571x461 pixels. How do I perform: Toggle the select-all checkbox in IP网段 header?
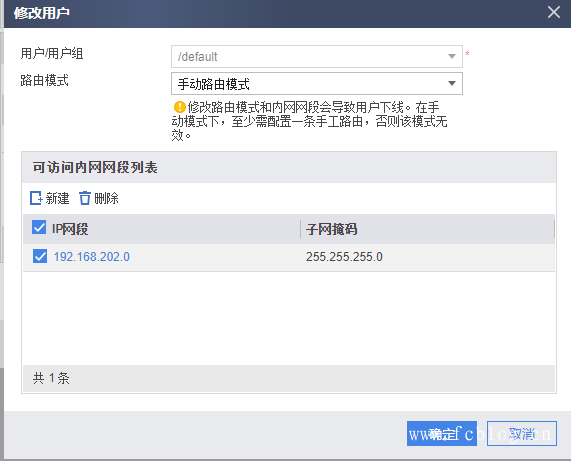(39, 227)
